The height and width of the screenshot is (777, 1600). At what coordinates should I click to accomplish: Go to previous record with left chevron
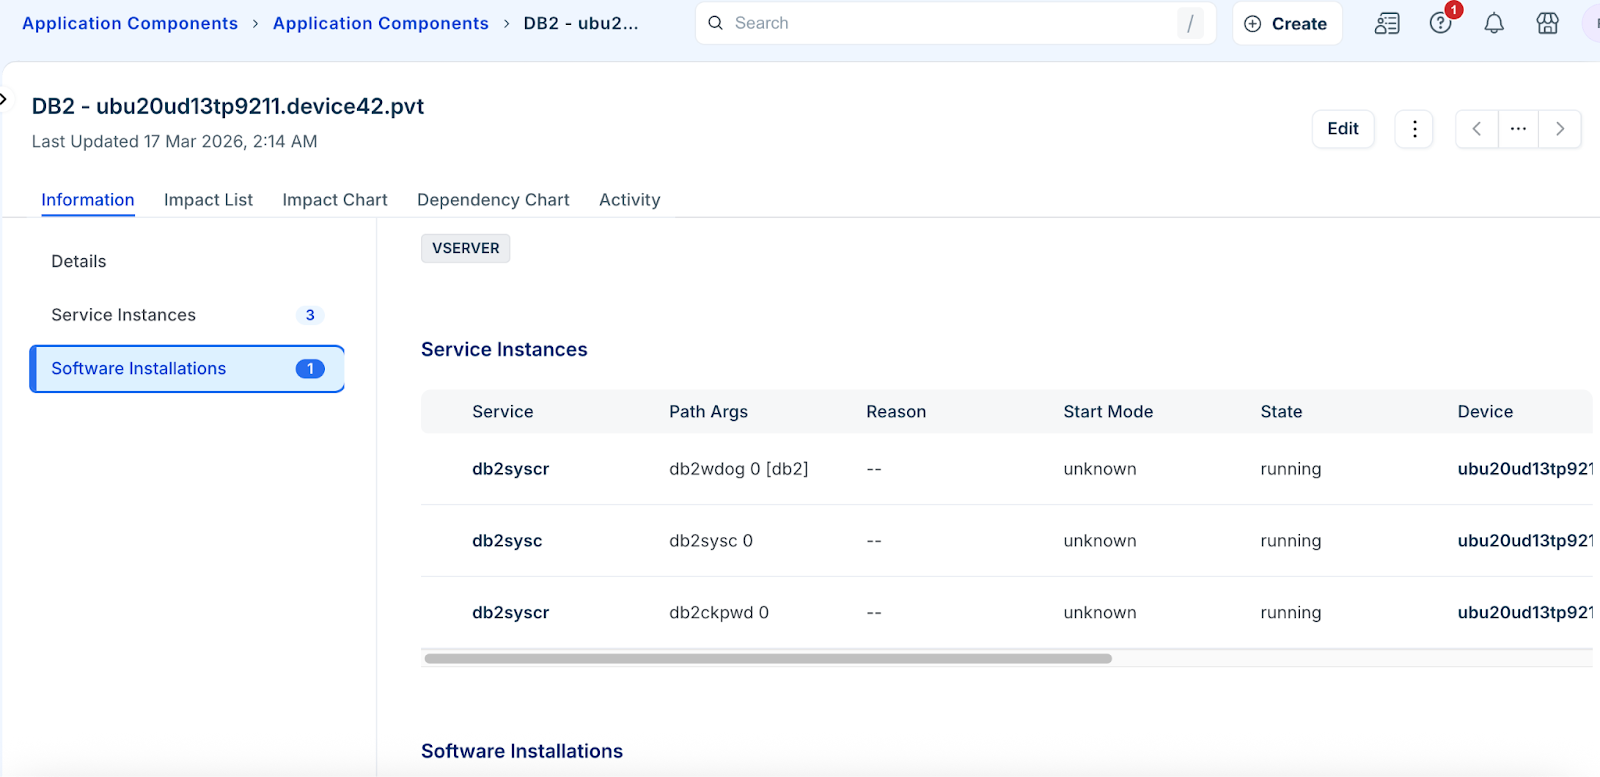(x=1477, y=129)
